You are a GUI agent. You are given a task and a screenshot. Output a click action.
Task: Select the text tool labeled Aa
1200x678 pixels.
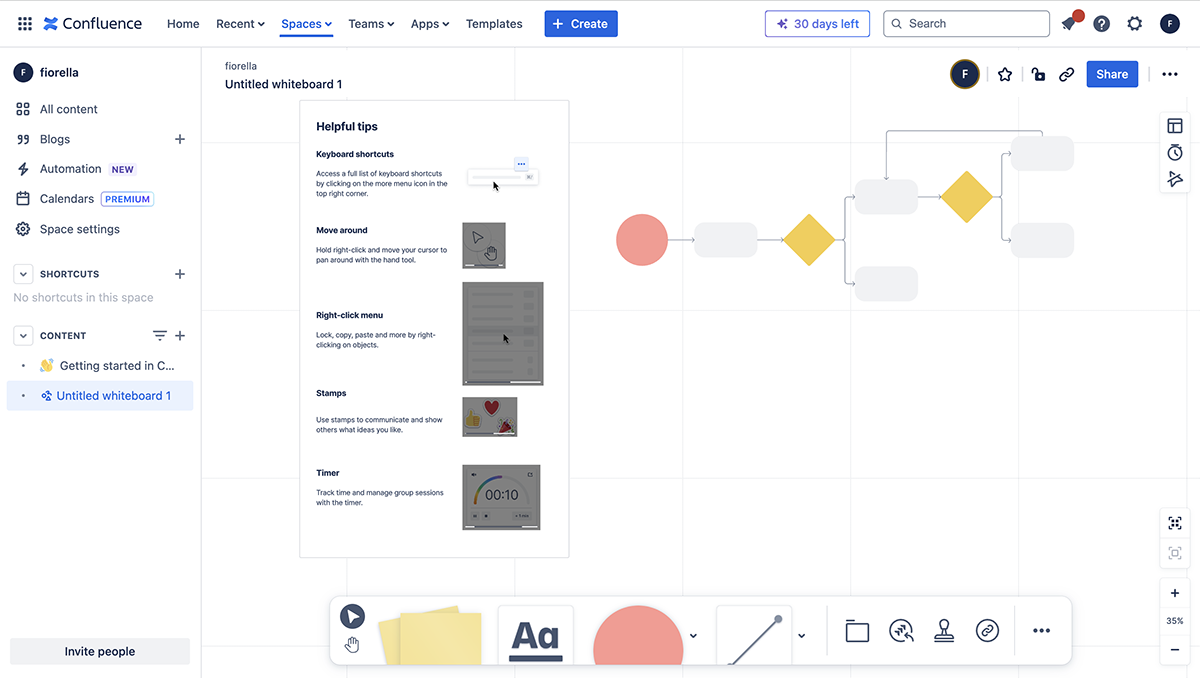coord(535,635)
